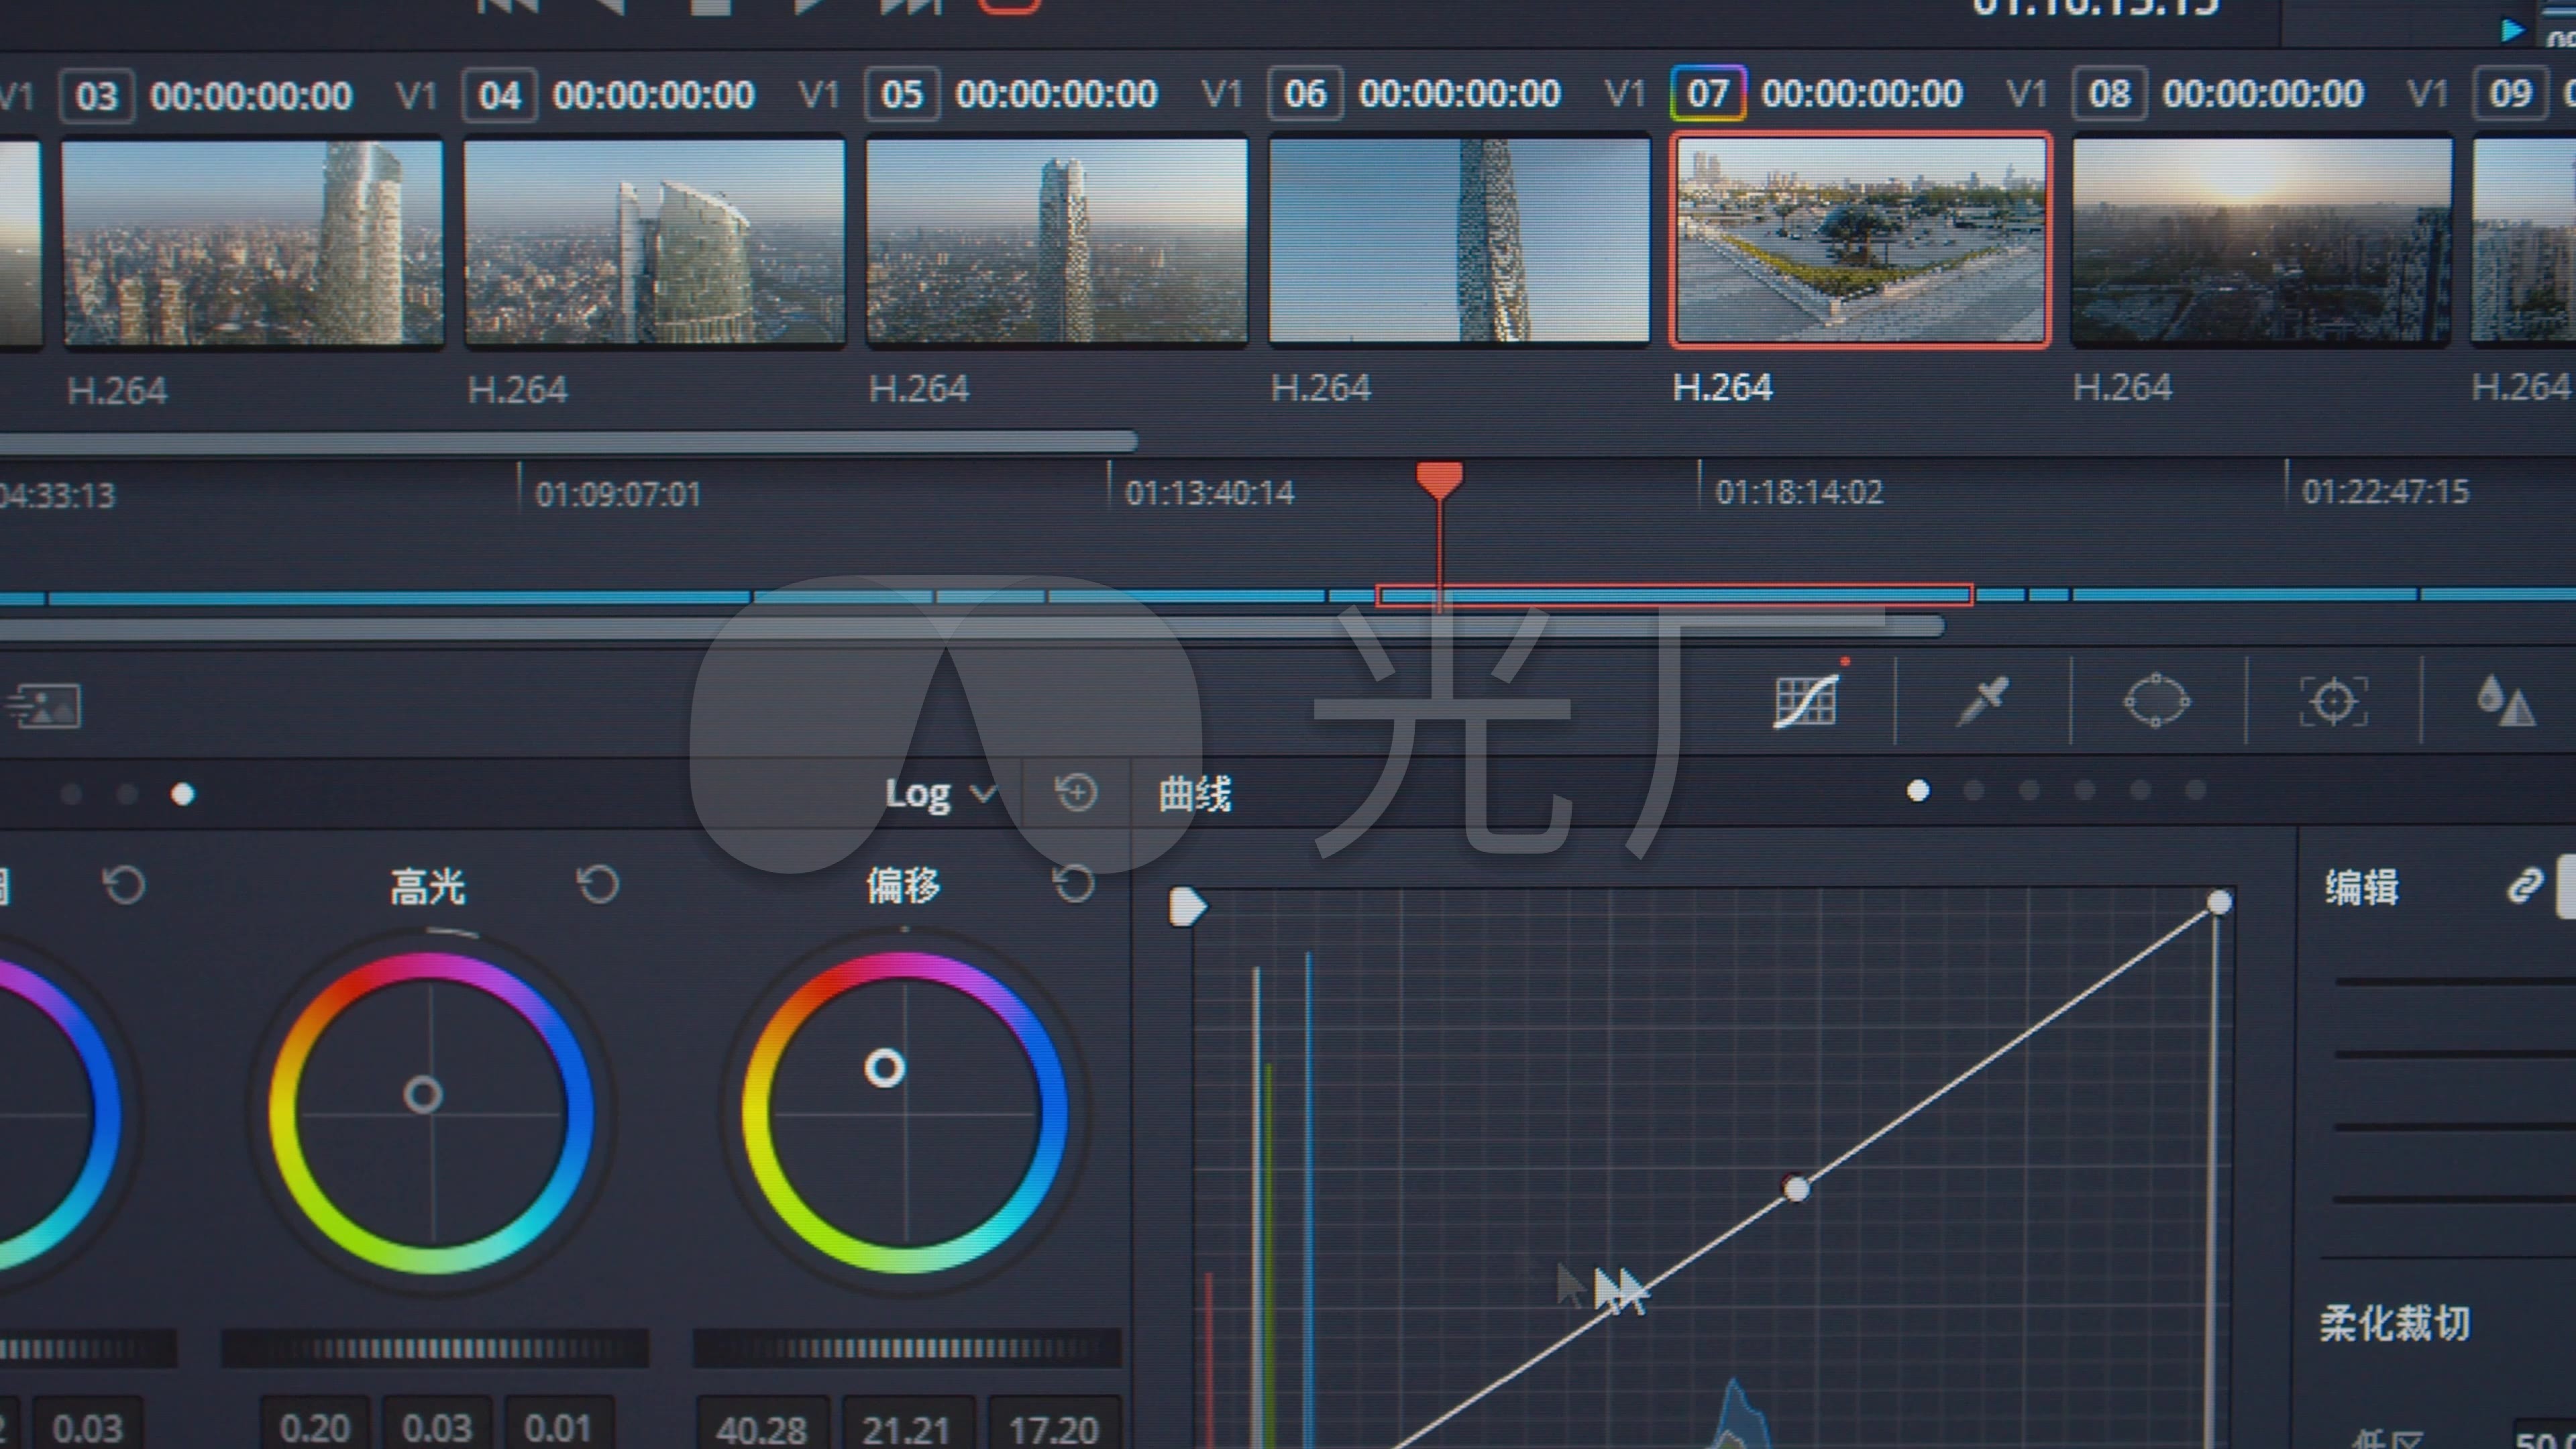
Task: Reset all Log wheels icon
Action: (x=1076, y=793)
